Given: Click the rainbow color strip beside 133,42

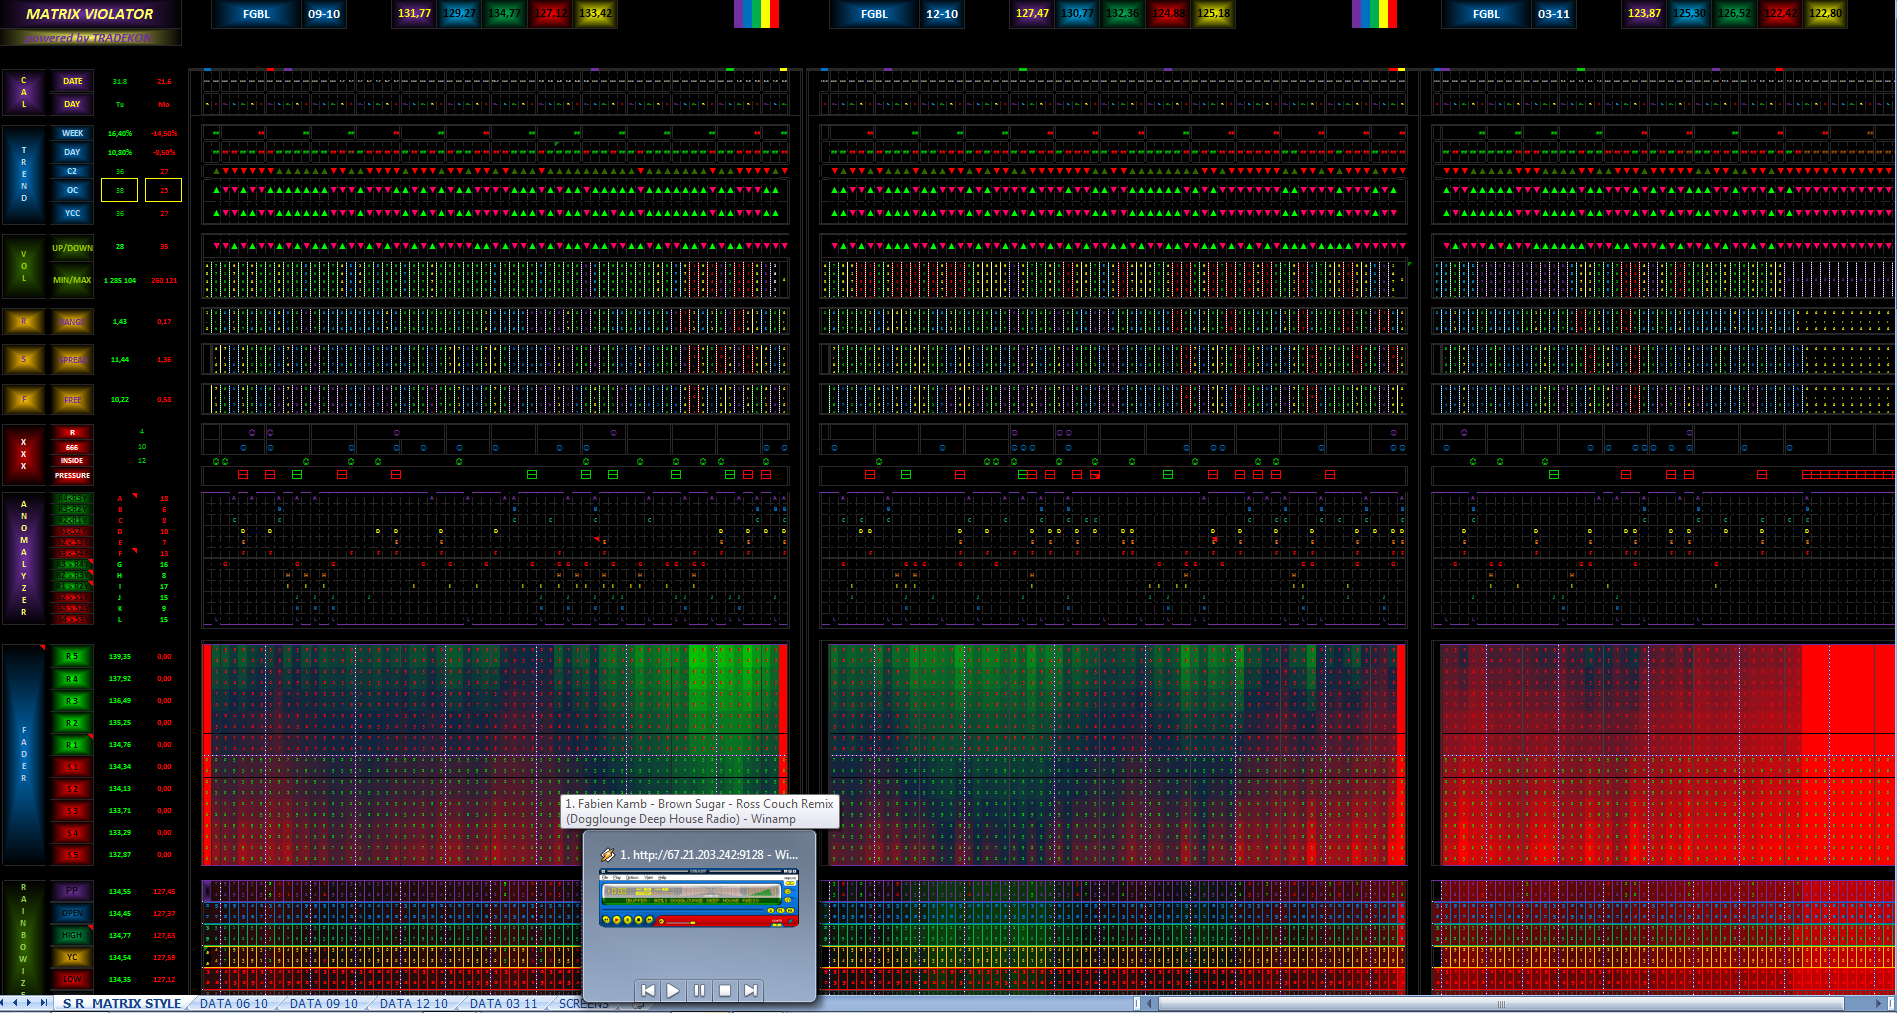Looking at the screenshot, I should pos(756,14).
